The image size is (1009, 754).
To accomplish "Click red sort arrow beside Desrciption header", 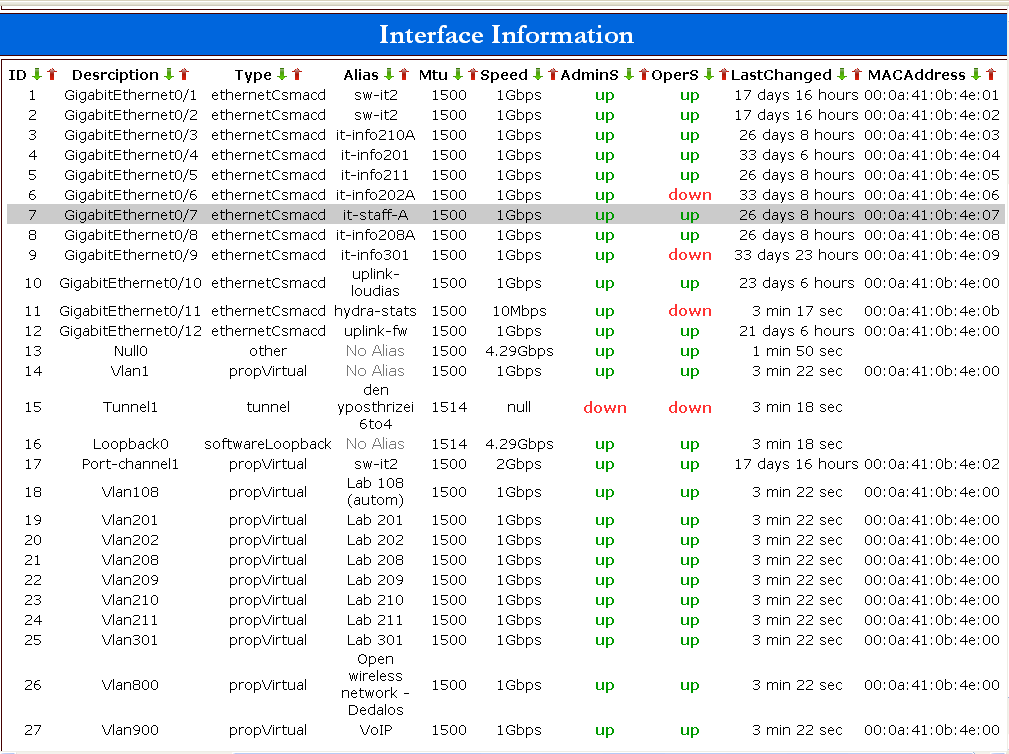I will tap(184, 75).
